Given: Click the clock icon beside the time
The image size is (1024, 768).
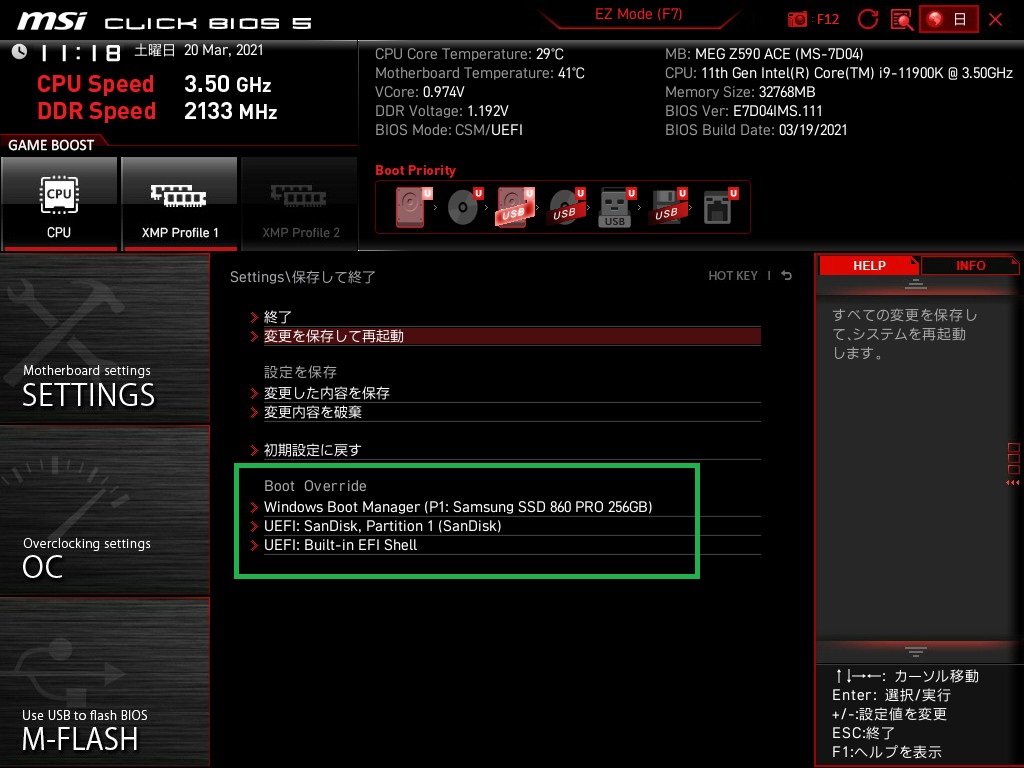Looking at the screenshot, I should pyautogui.click(x=19, y=52).
